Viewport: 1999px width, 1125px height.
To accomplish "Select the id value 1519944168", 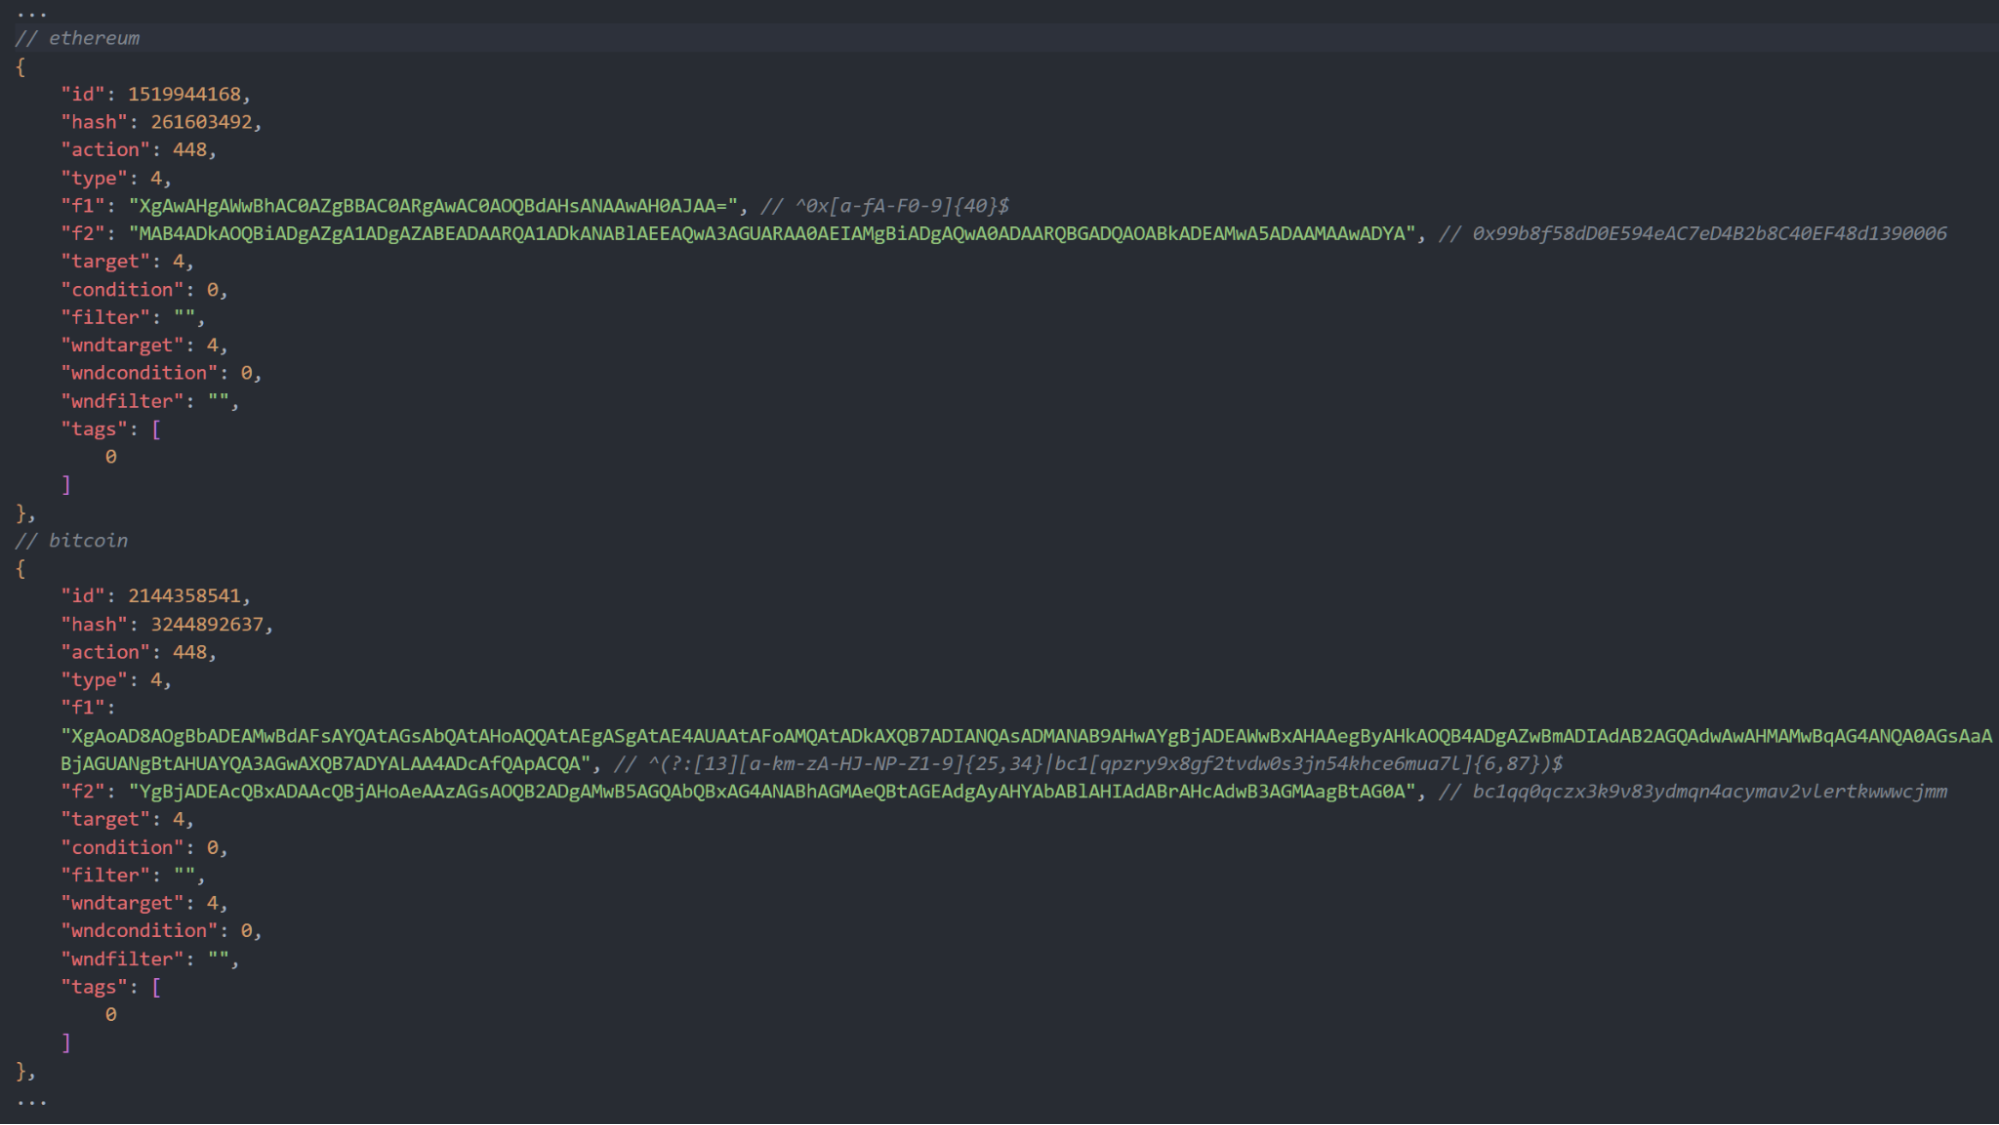I will coord(184,94).
